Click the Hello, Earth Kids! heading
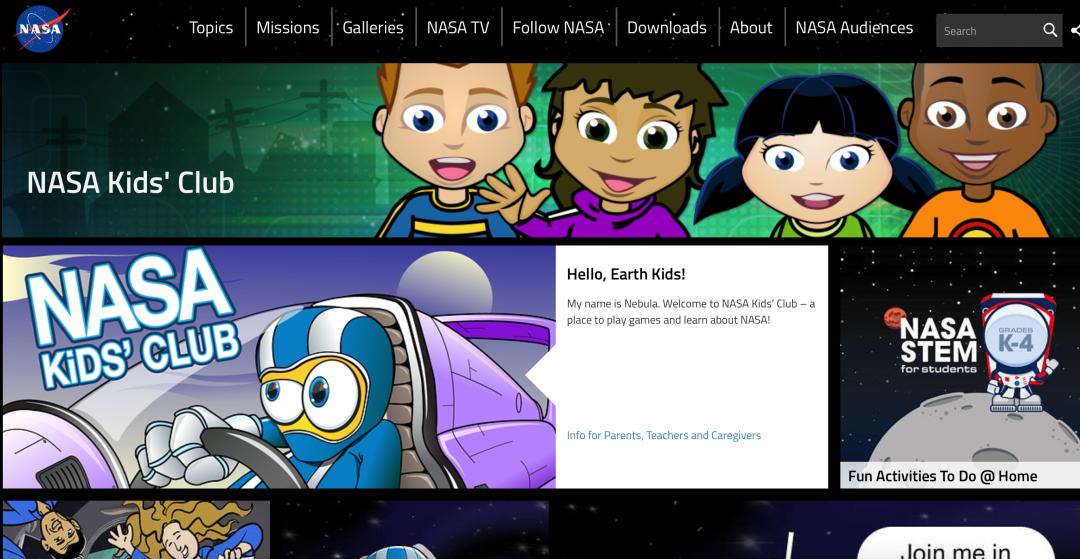This screenshot has width=1080, height=559. click(626, 274)
